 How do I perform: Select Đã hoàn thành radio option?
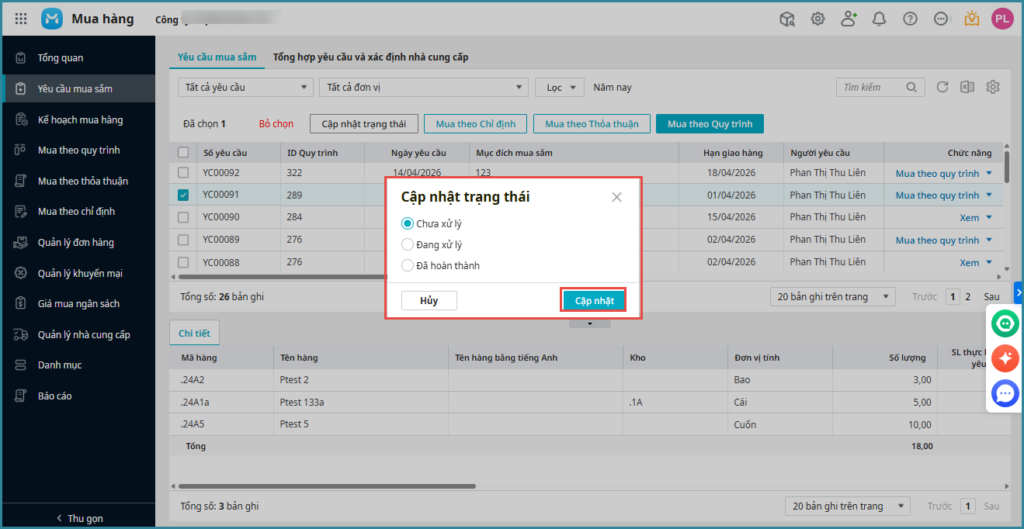coord(407,266)
